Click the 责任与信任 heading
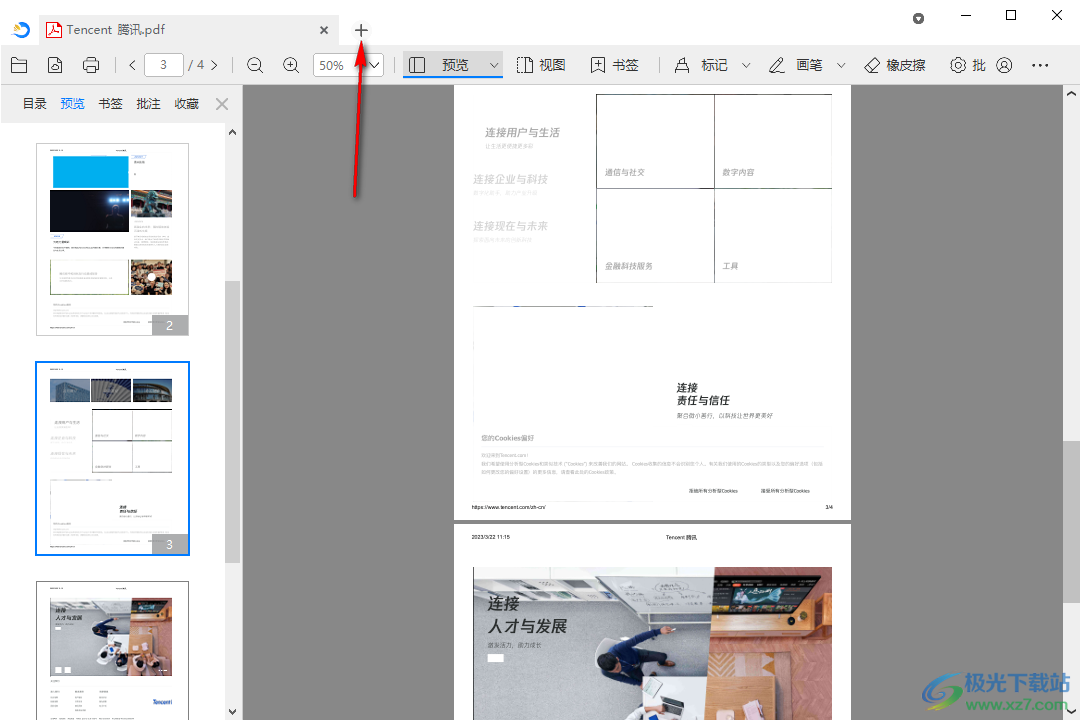Screen dimensions: 1081x721 click(703, 400)
